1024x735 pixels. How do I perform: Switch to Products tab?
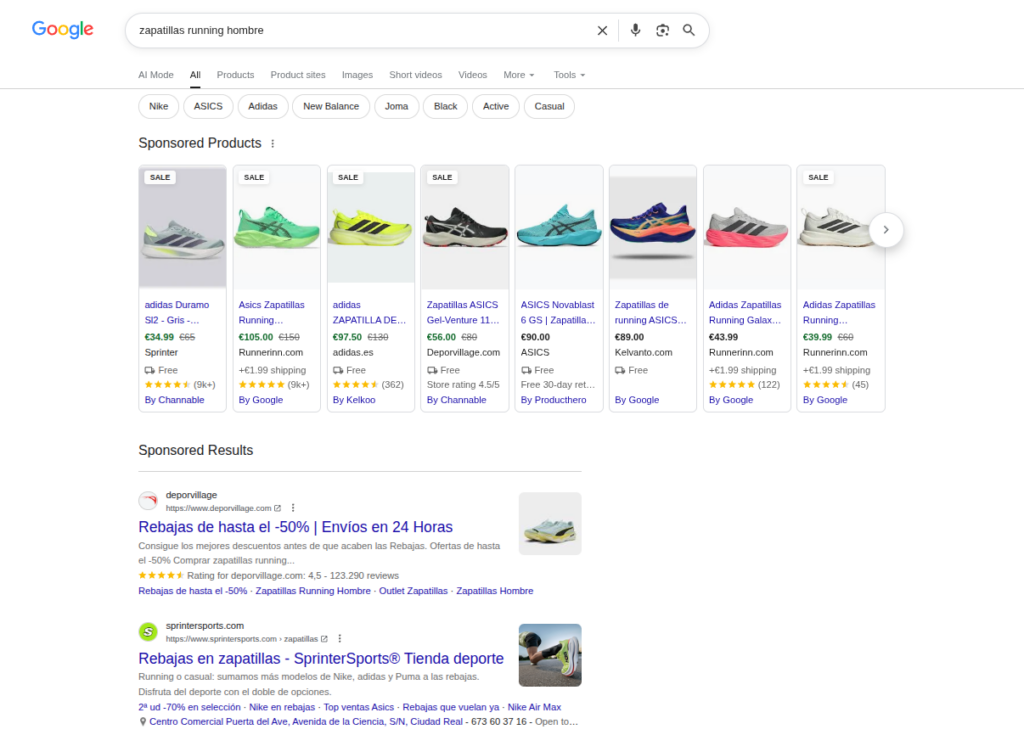click(x=235, y=74)
